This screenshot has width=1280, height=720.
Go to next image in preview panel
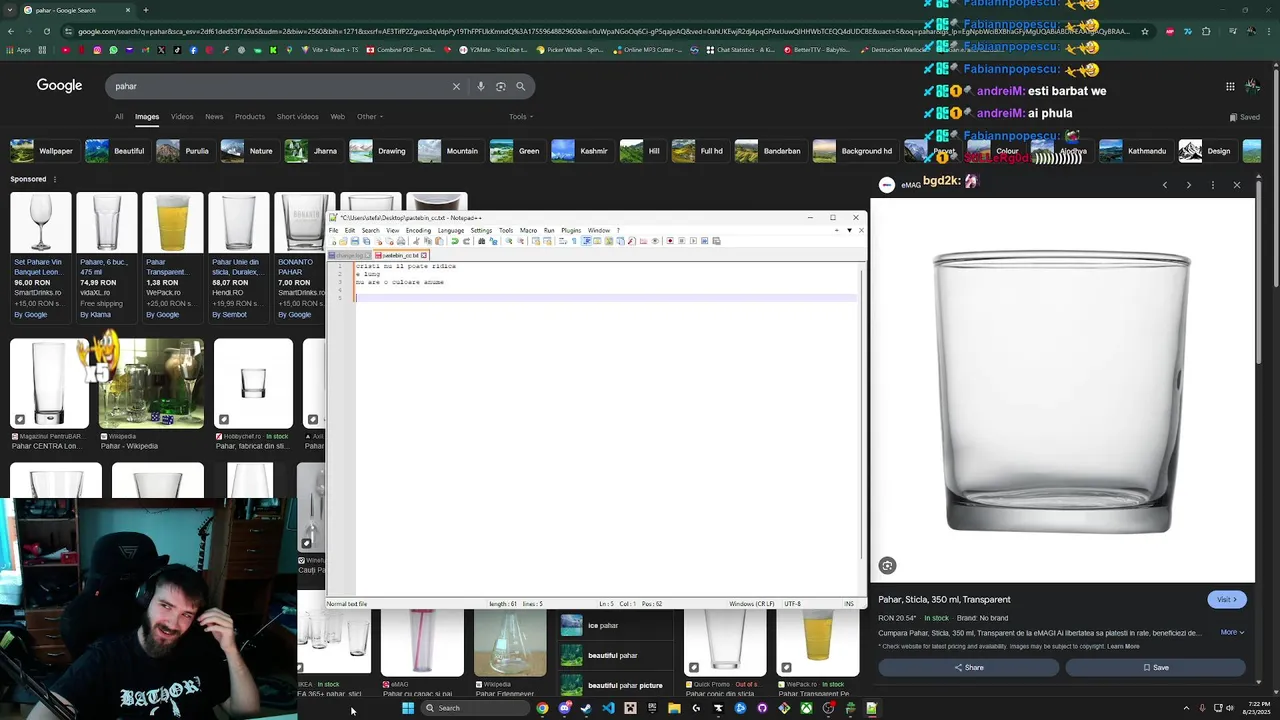point(1188,185)
